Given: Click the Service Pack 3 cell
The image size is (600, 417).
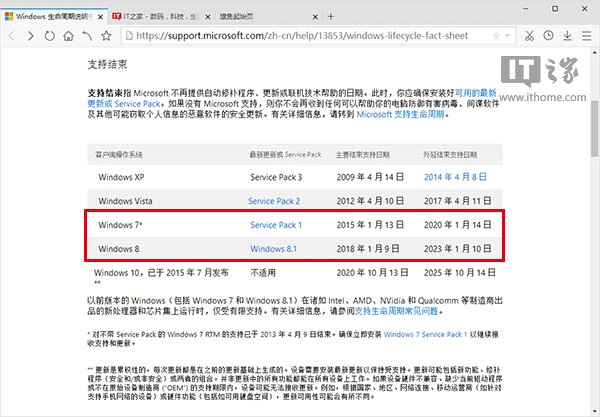Looking at the screenshot, I should pos(276,177).
